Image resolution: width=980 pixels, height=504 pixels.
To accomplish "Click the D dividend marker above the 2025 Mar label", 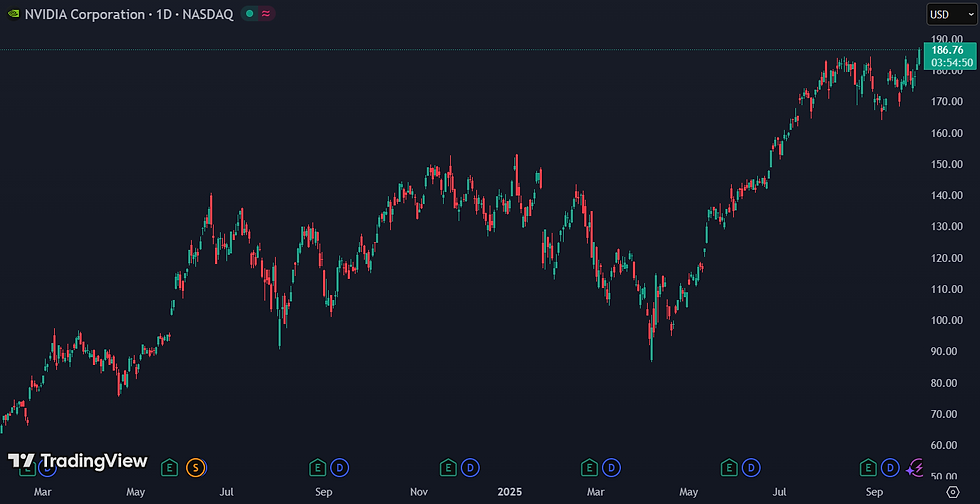I will pos(611,466).
